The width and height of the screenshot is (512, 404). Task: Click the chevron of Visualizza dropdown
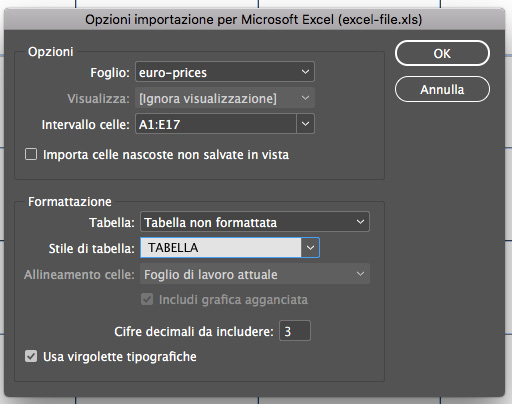coord(305,98)
